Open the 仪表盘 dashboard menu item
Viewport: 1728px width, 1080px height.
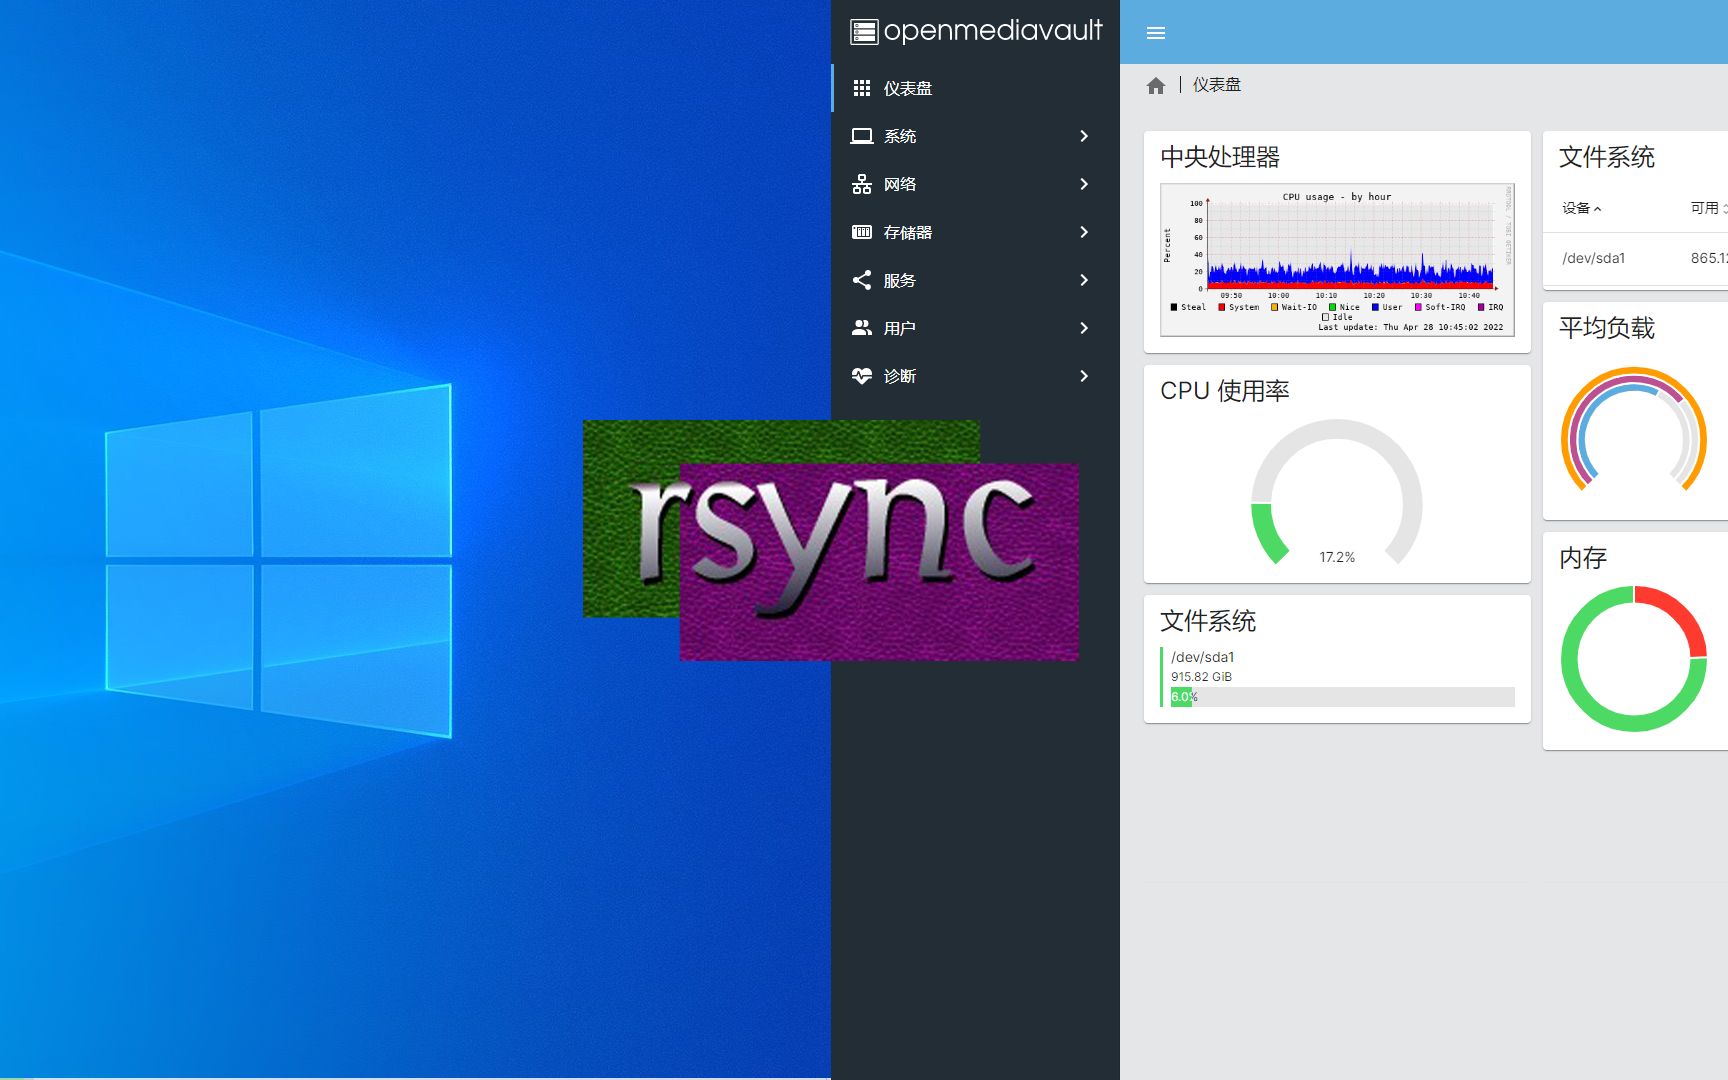pos(976,88)
